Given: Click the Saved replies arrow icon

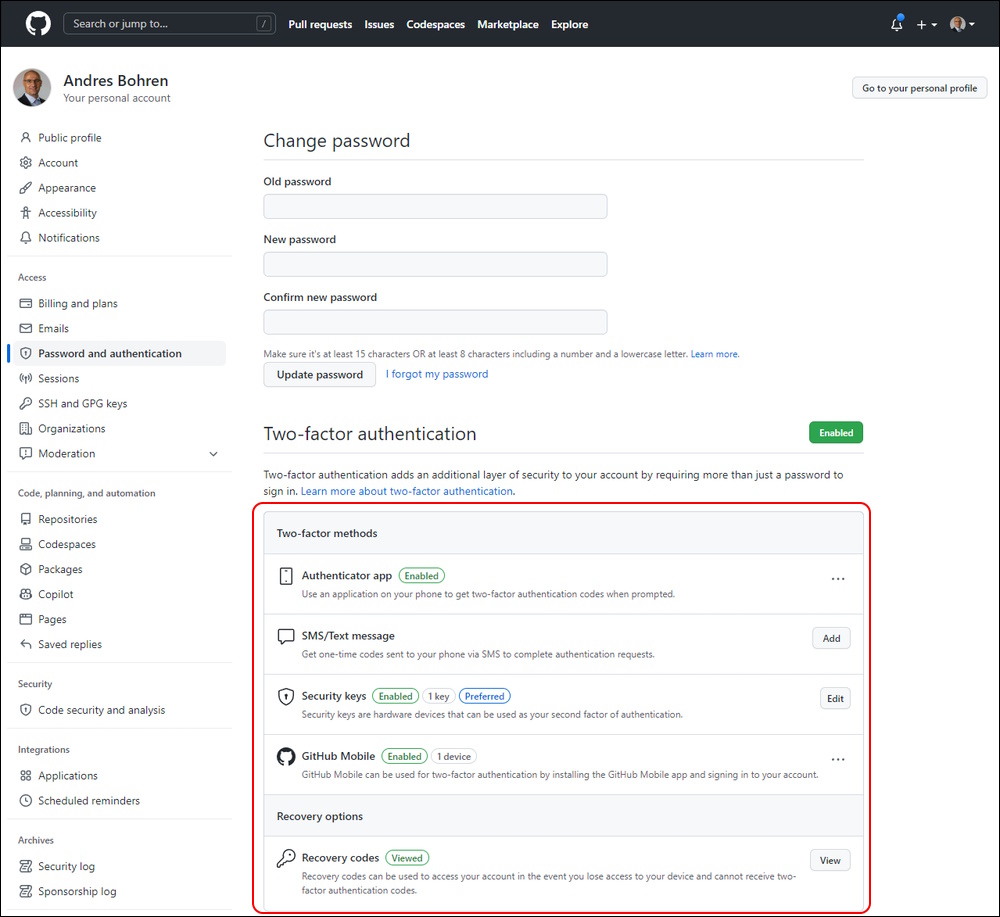Looking at the screenshot, I should pos(26,643).
